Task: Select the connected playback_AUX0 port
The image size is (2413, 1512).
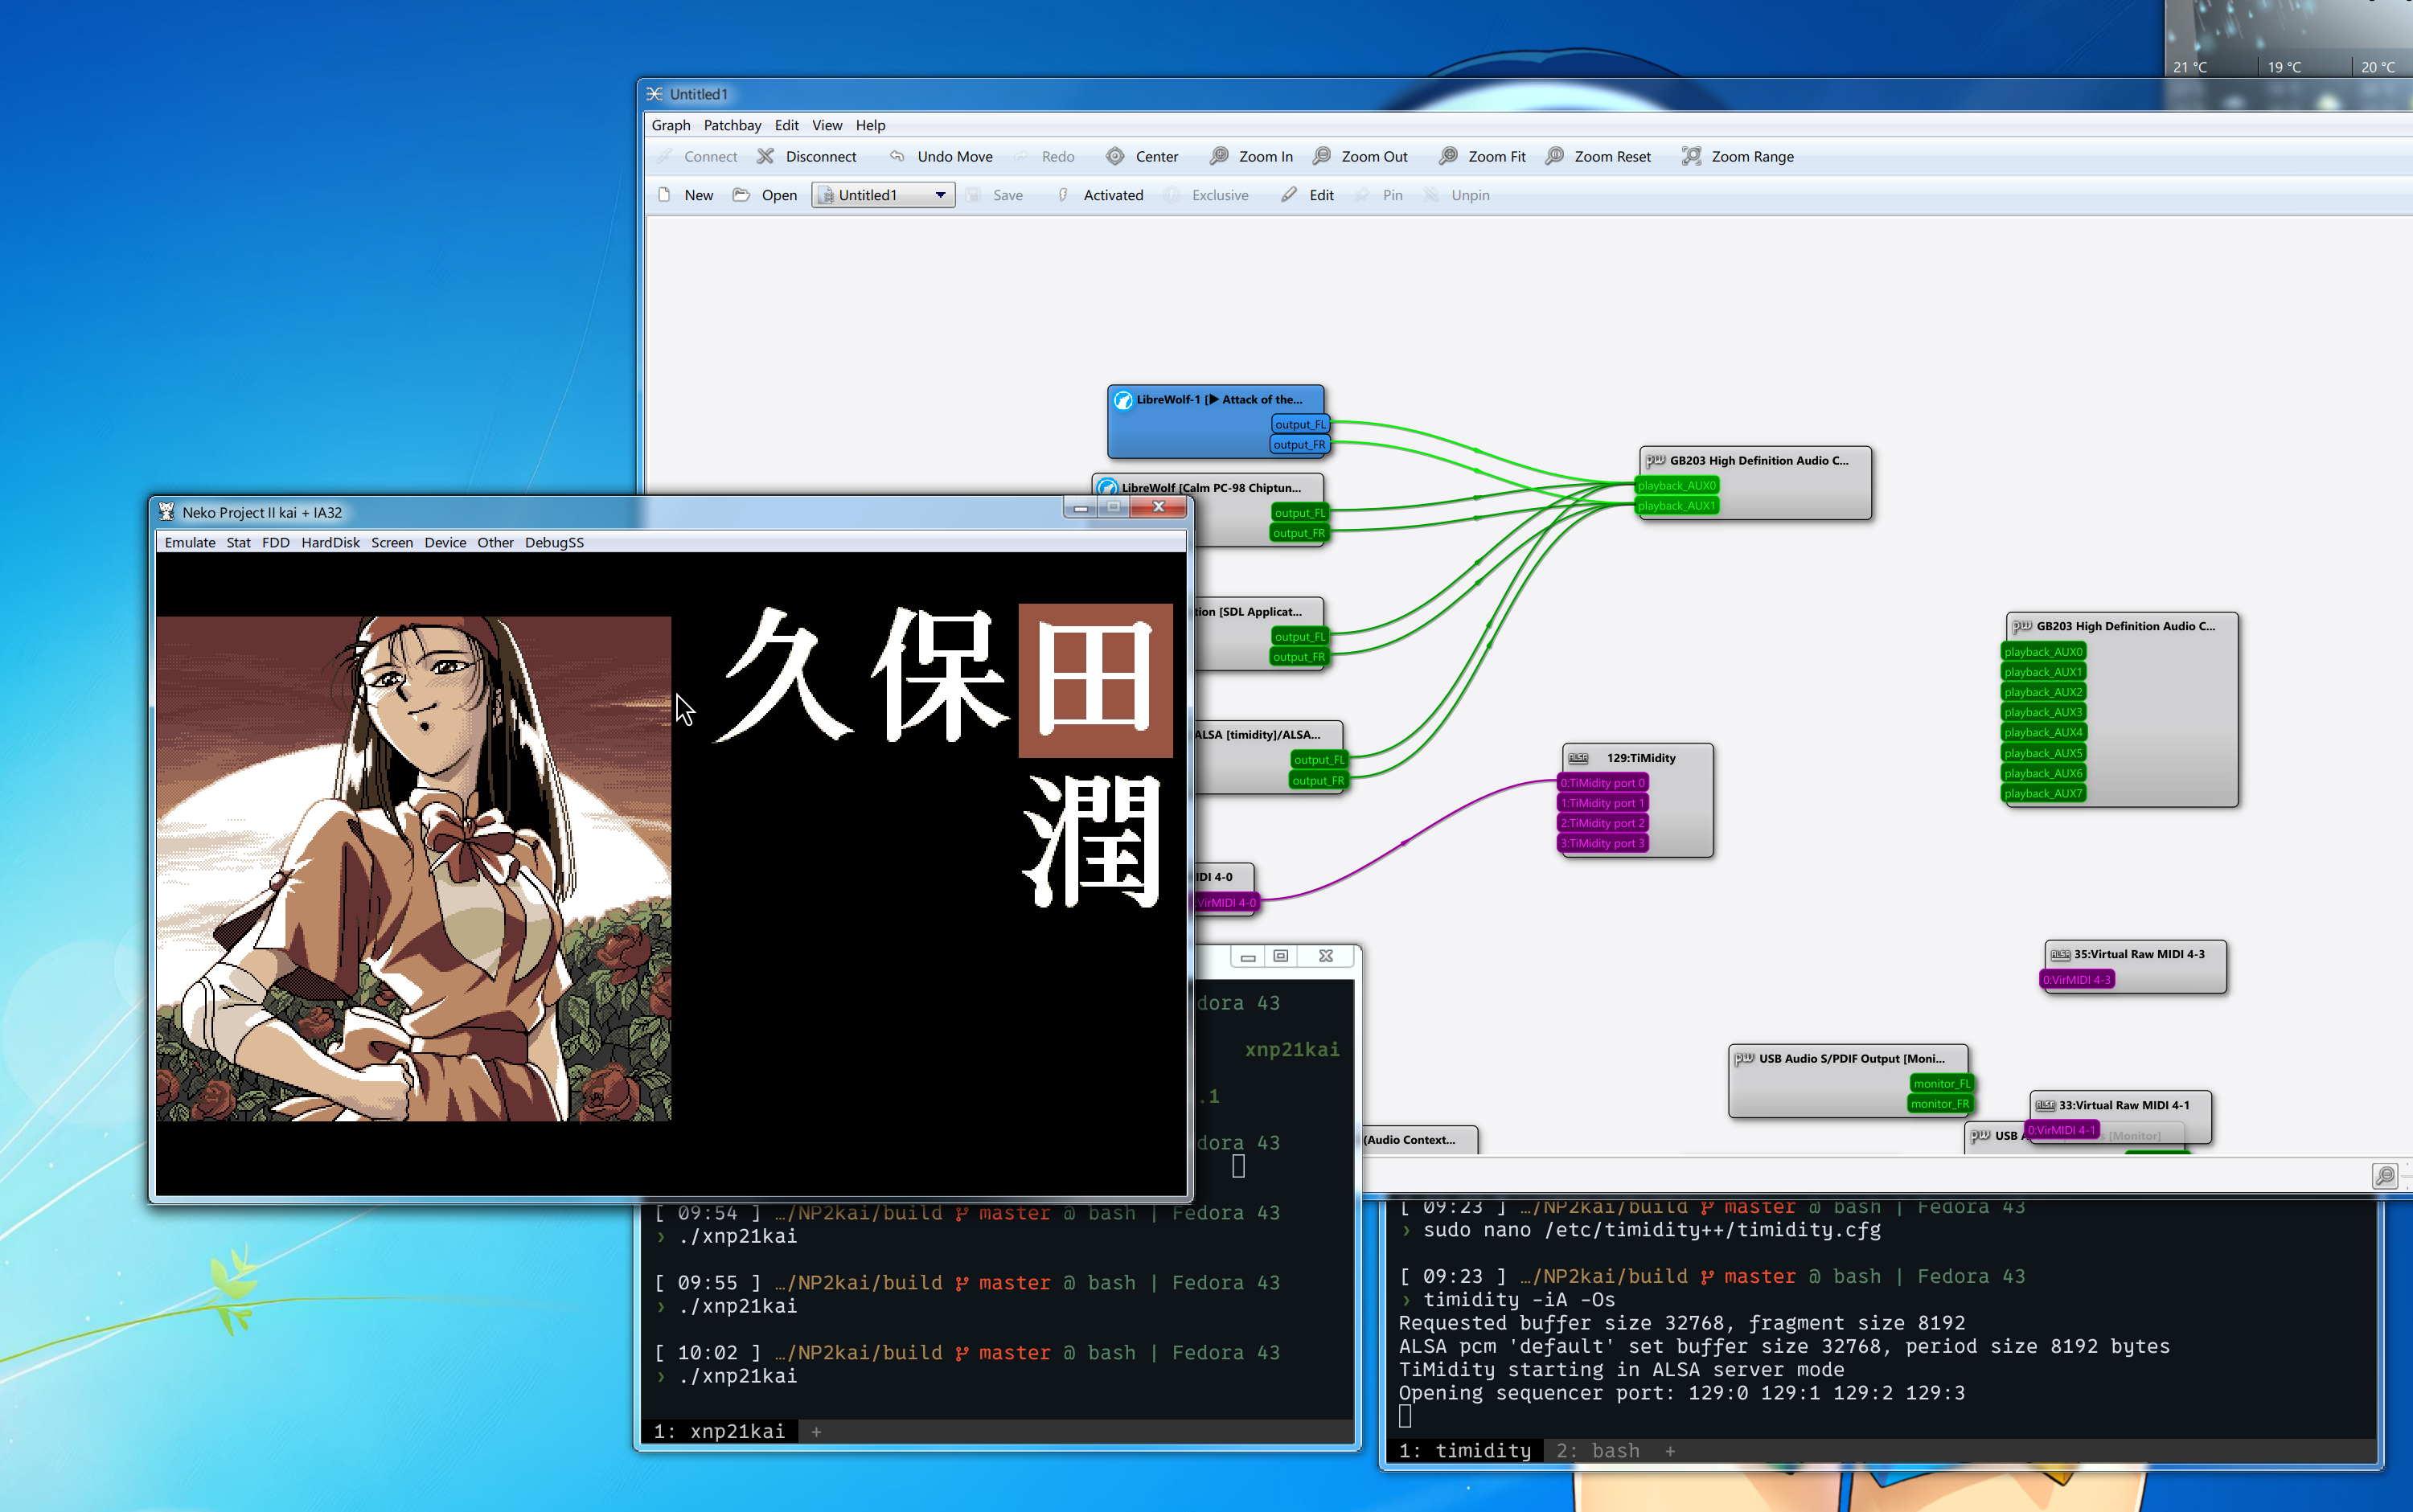Action: coord(1677,486)
